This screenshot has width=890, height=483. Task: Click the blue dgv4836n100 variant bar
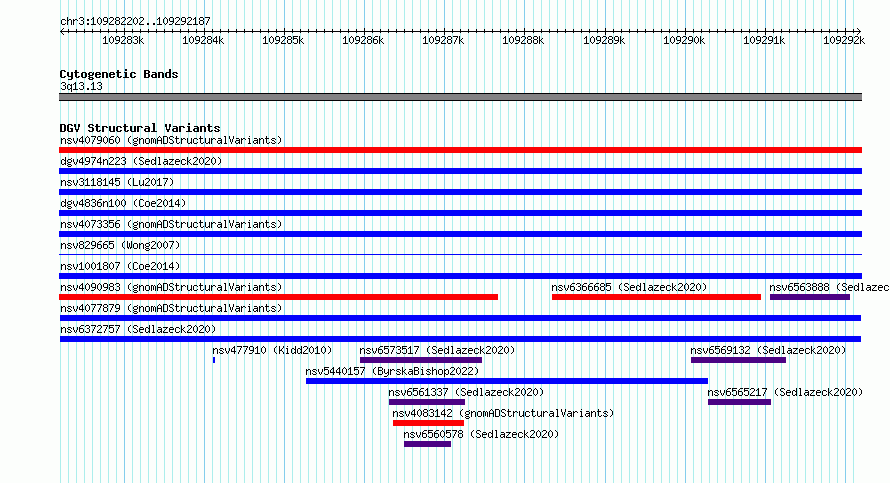pos(460,213)
